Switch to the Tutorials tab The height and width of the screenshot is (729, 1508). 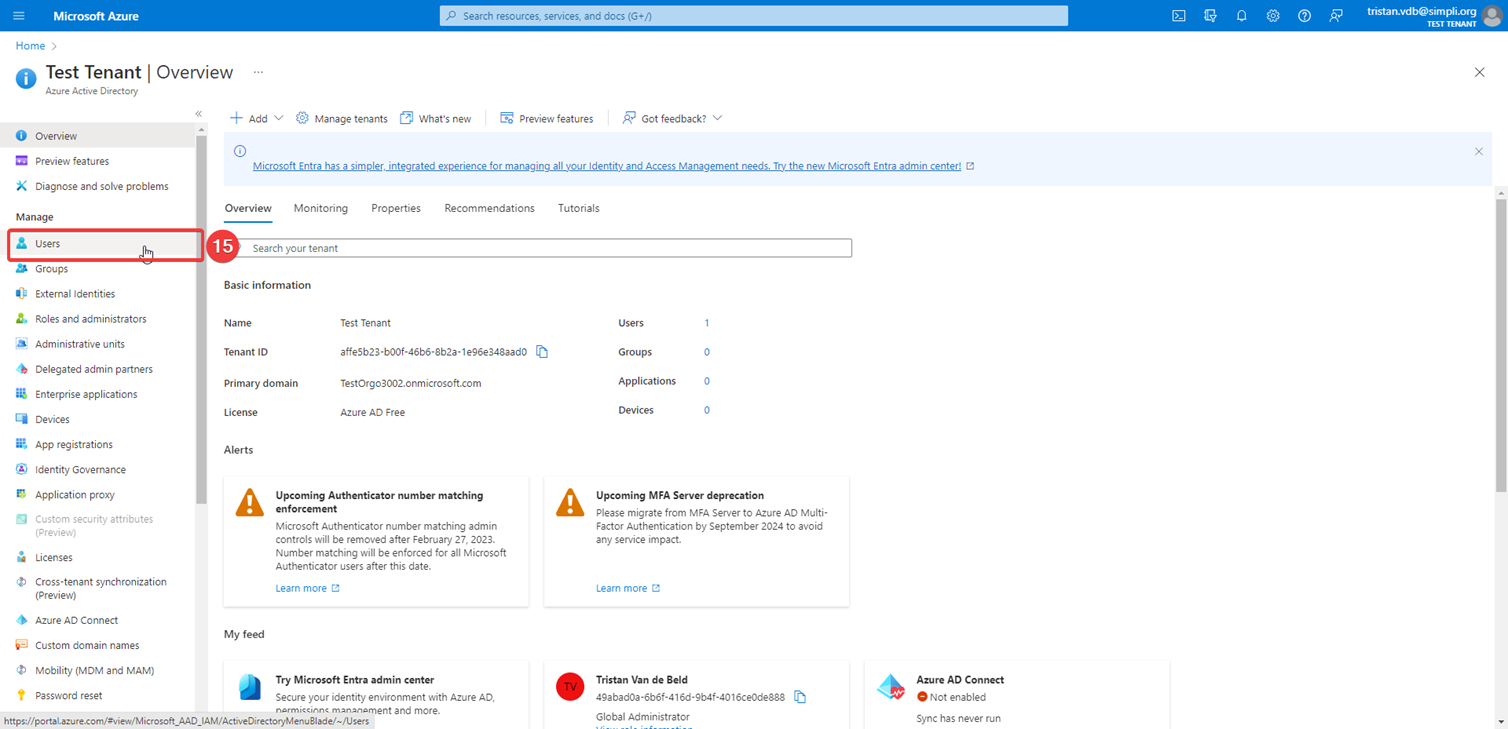579,208
